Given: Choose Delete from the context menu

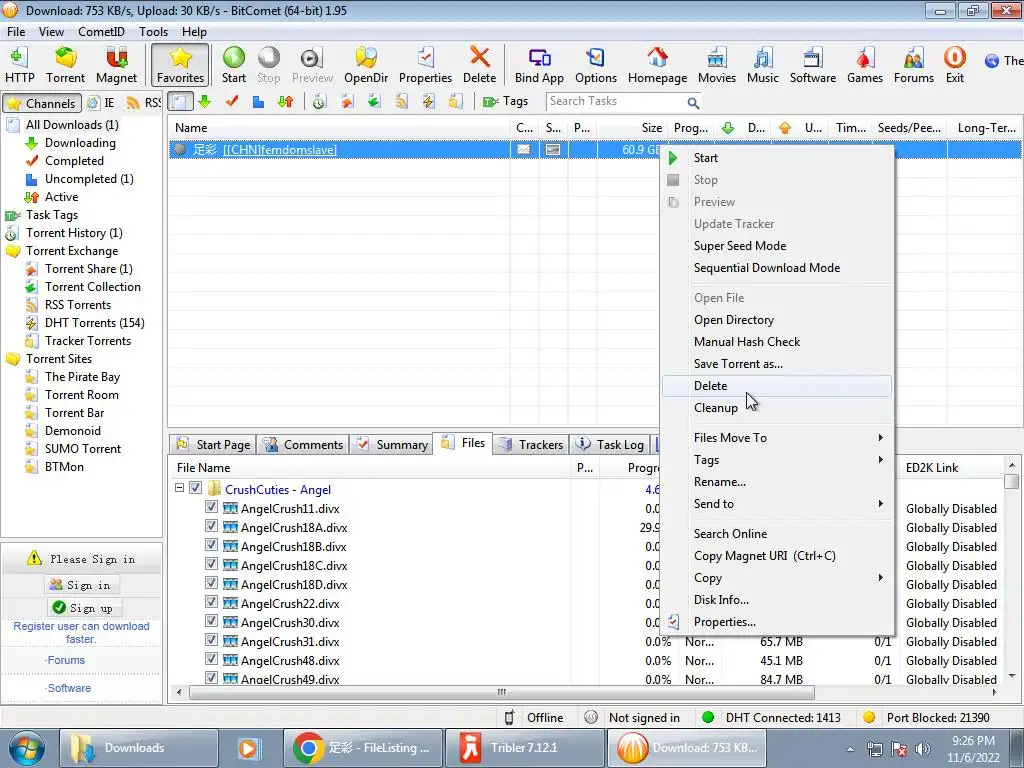Looking at the screenshot, I should click(x=776, y=386).
